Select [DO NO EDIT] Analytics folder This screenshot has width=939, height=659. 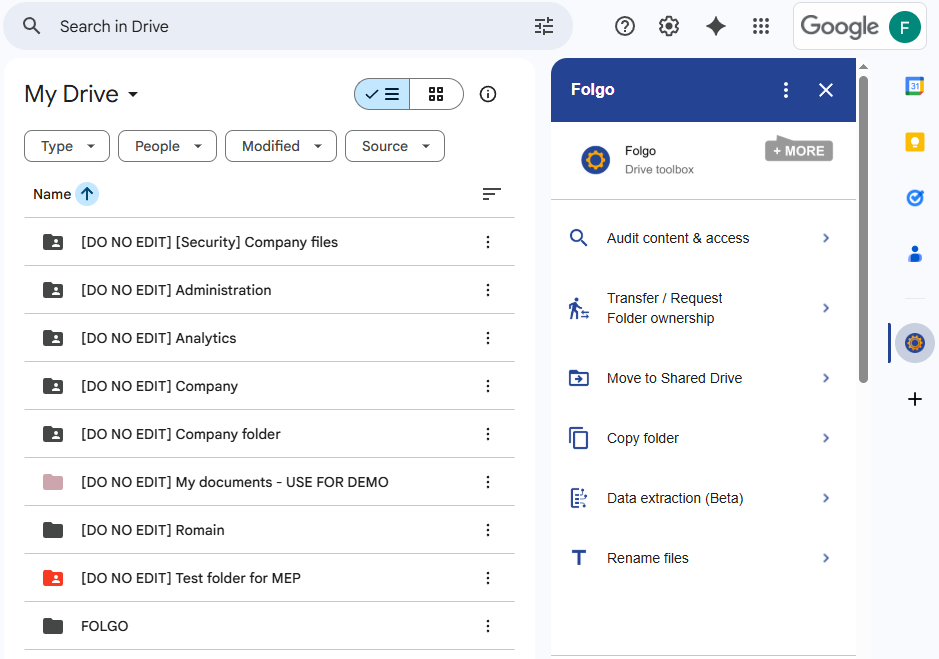tap(269, 338)
